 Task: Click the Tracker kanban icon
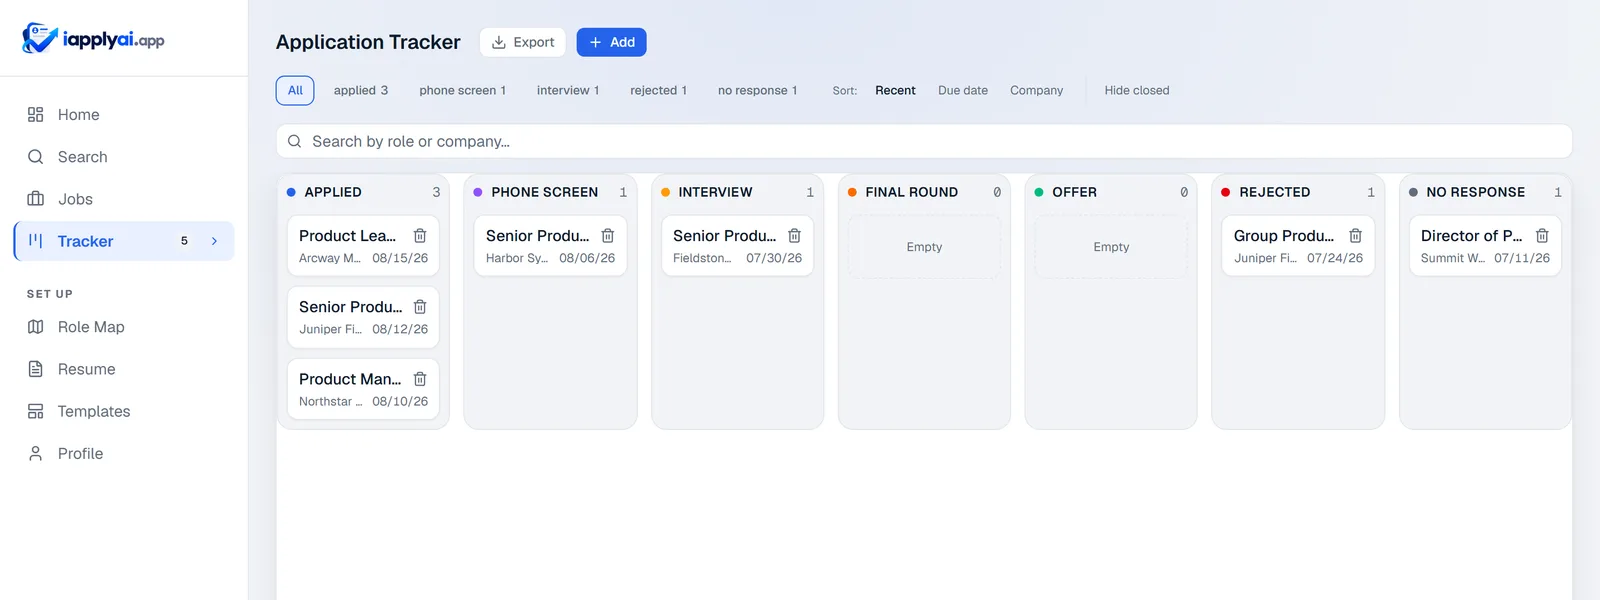36,241
